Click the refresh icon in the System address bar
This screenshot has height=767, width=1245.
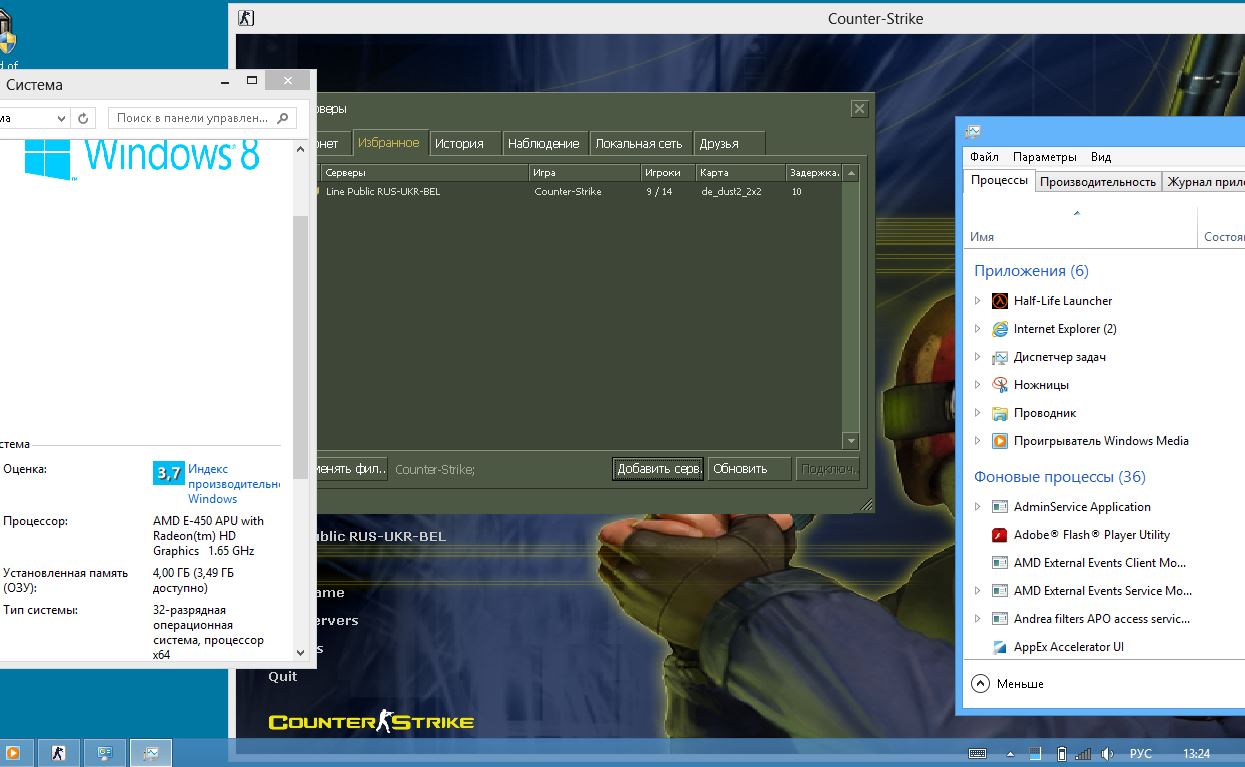coord(84,118)
